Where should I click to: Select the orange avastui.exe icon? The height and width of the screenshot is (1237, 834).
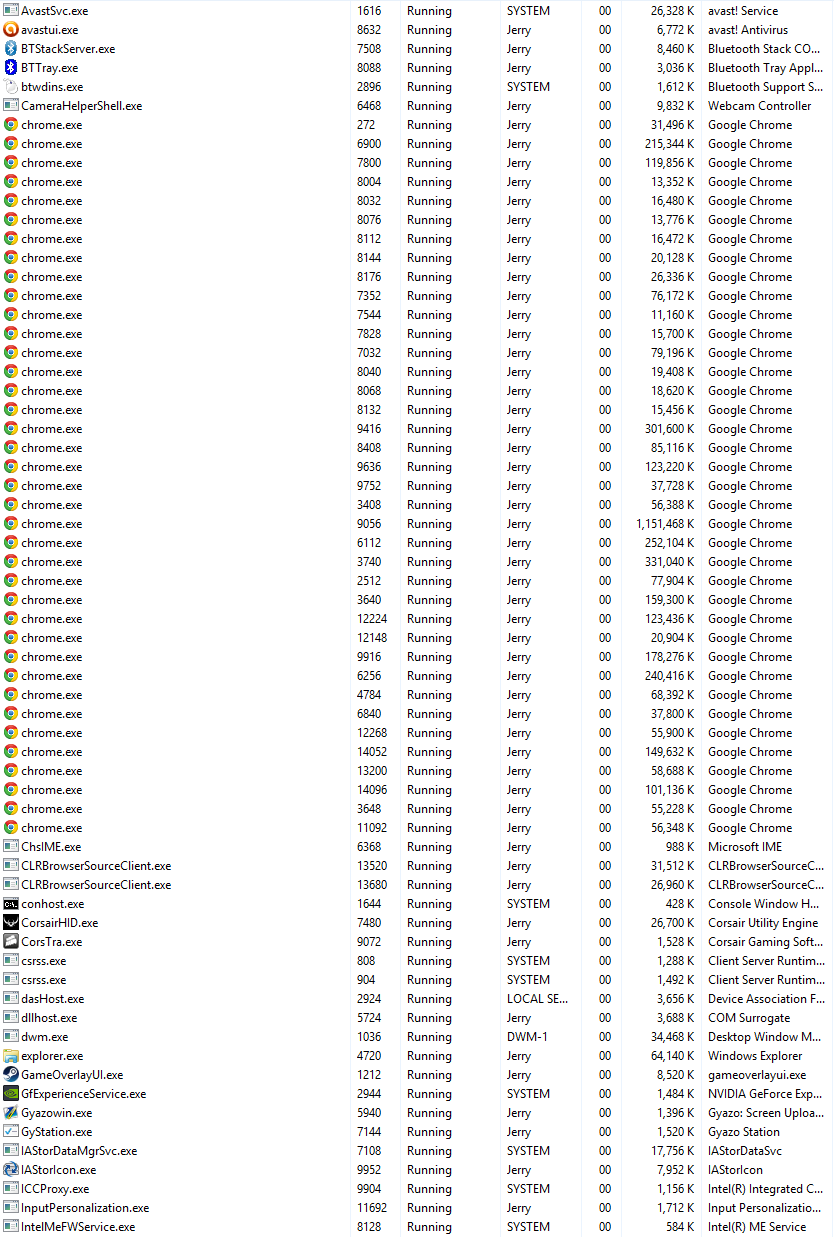pyautogui.click(x=11, y=30)
